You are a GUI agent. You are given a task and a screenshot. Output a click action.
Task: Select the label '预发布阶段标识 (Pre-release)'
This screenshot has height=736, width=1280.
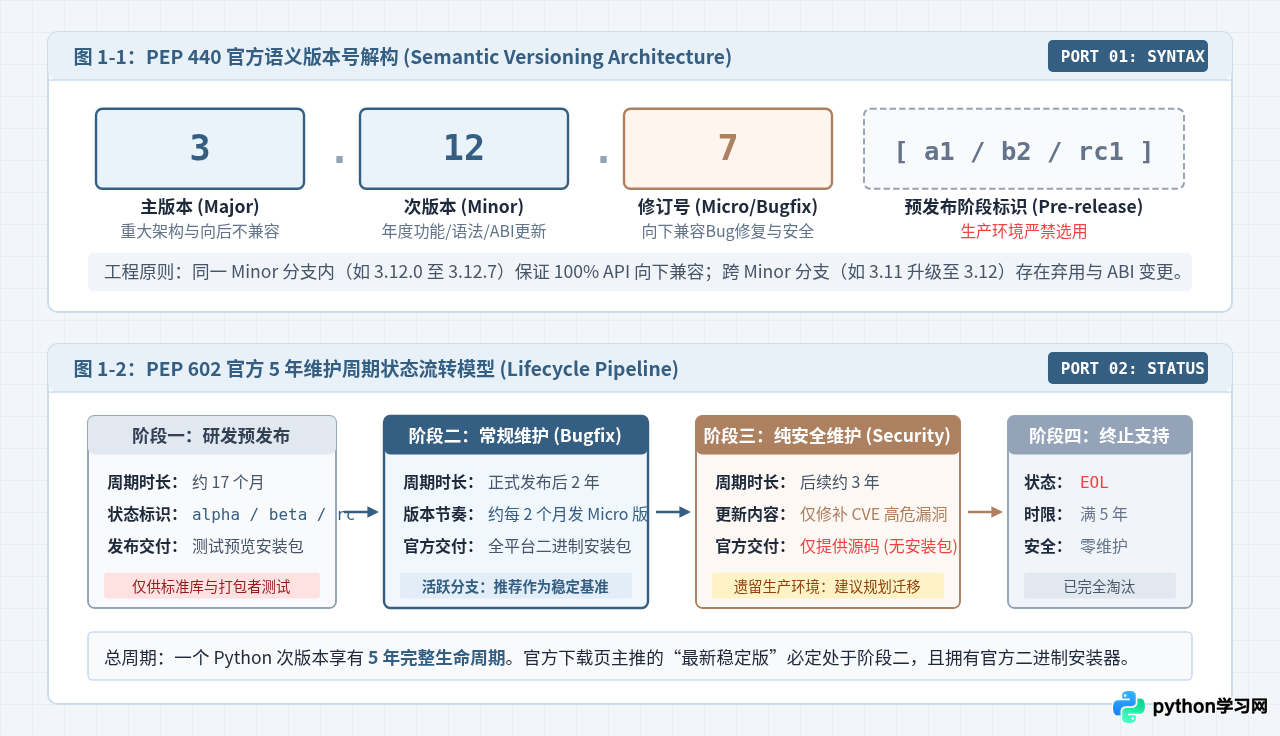pos(1024,207)
